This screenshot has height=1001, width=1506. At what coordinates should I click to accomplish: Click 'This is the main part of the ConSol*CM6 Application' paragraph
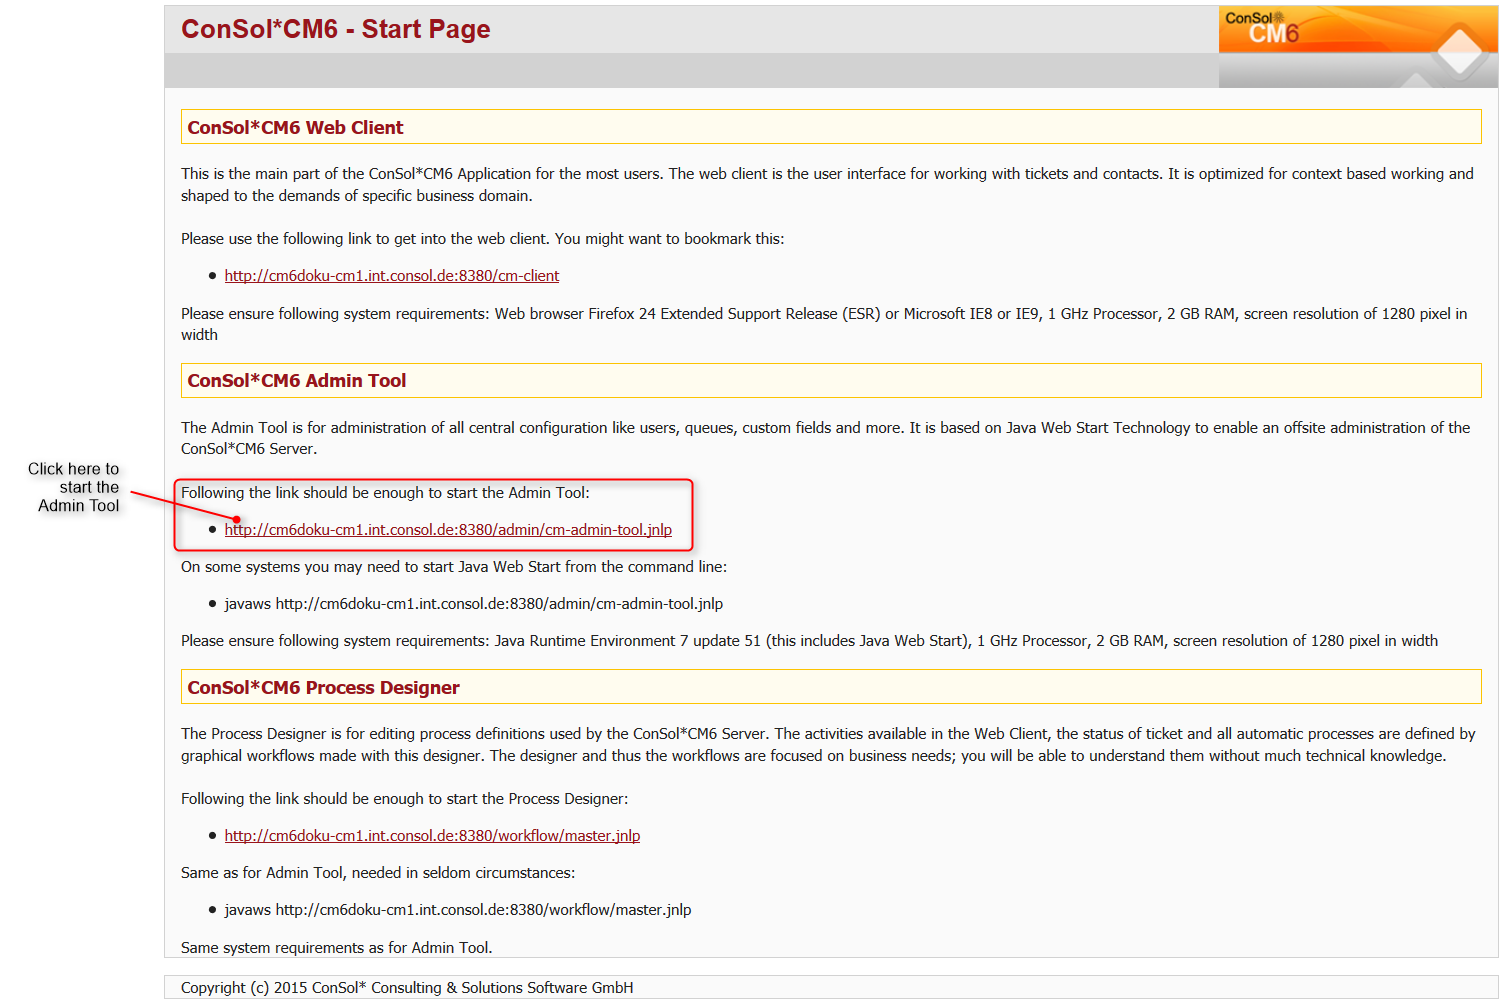pos(827,185)
